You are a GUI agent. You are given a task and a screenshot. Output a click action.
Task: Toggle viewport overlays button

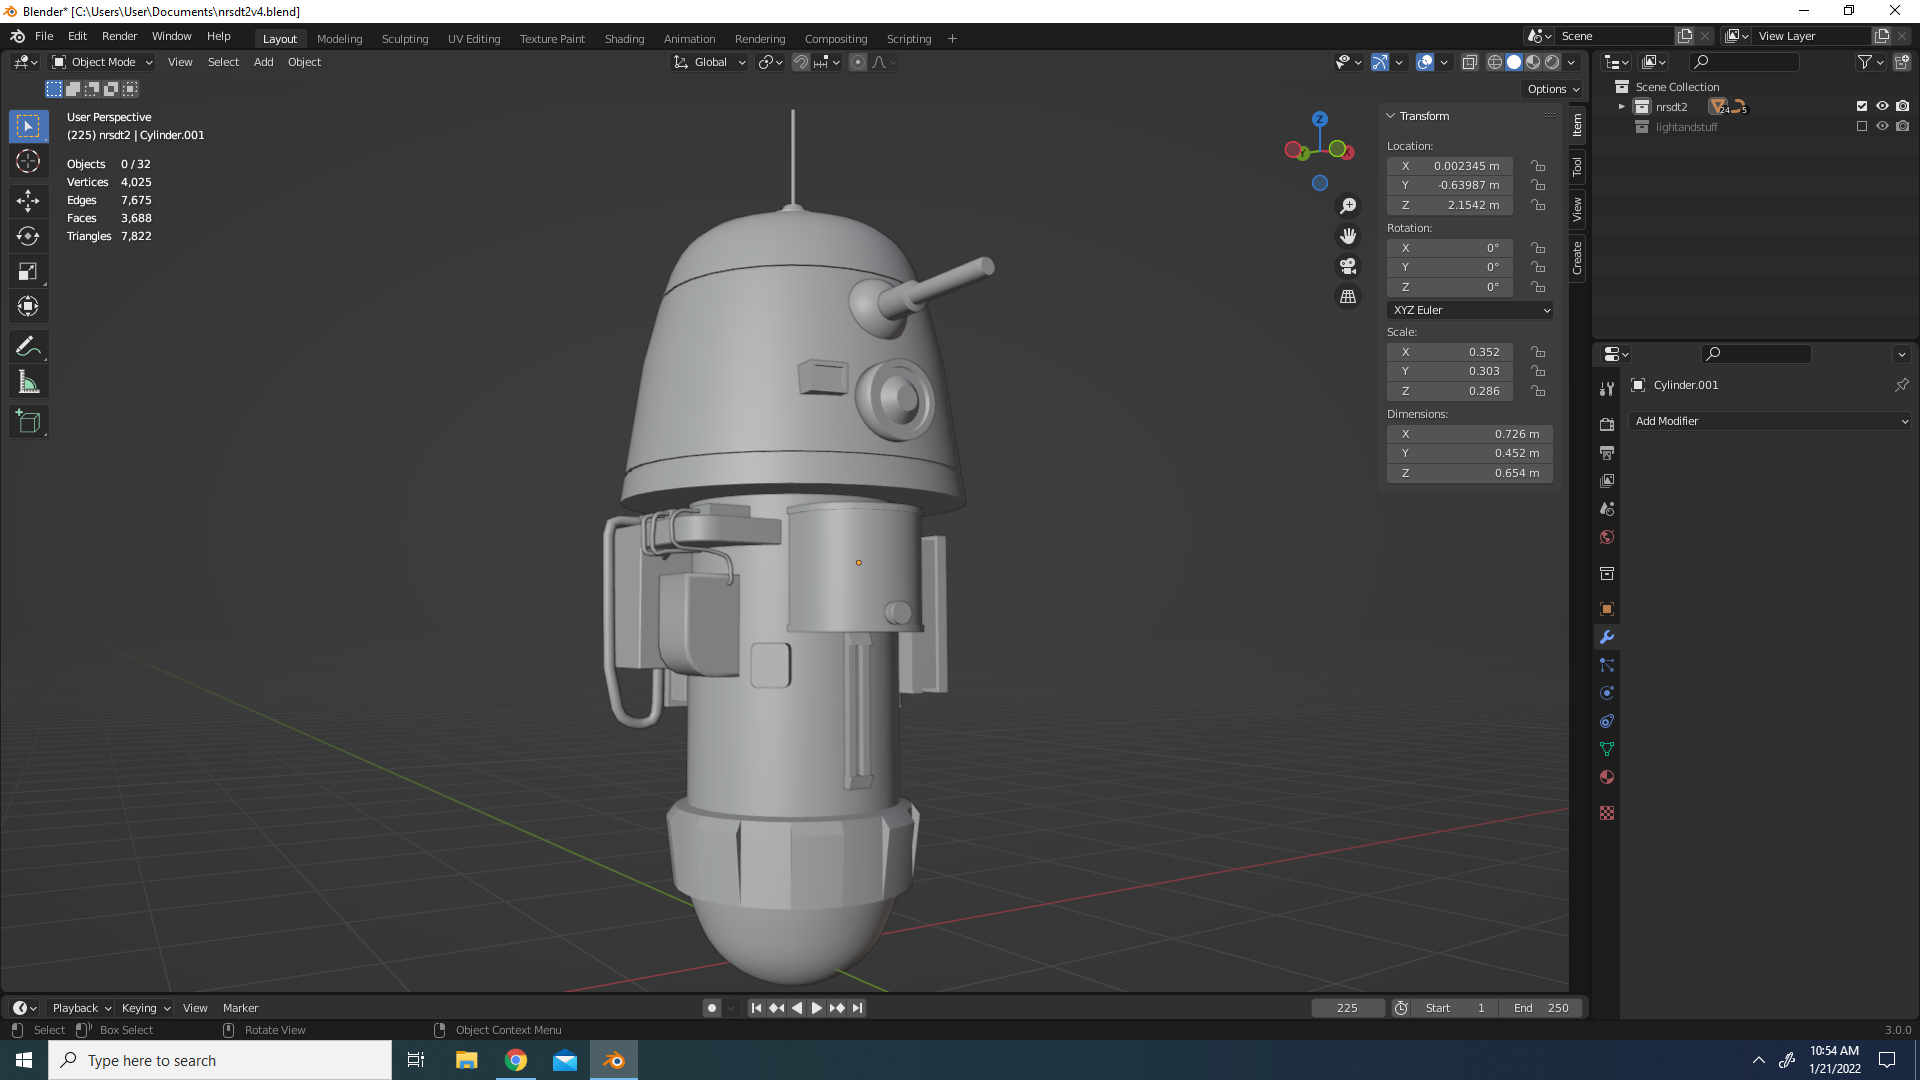[x=1425, y=62]
